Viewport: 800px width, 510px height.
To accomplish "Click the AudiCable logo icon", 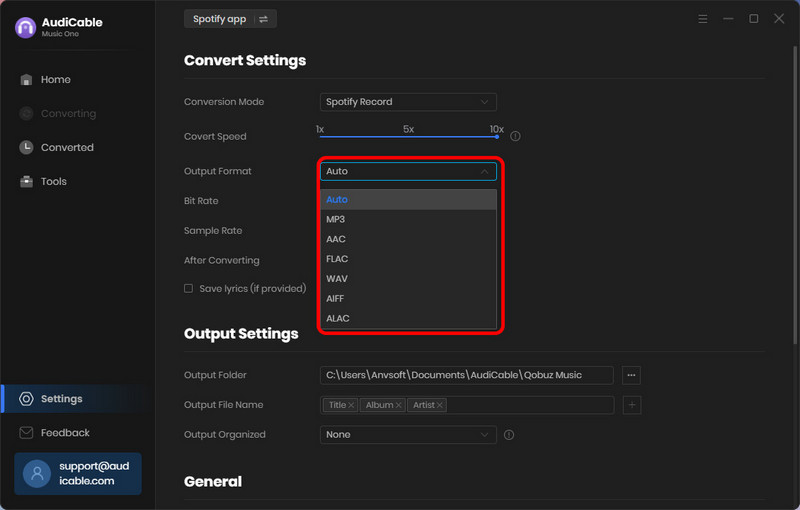I will click(26, 28).
